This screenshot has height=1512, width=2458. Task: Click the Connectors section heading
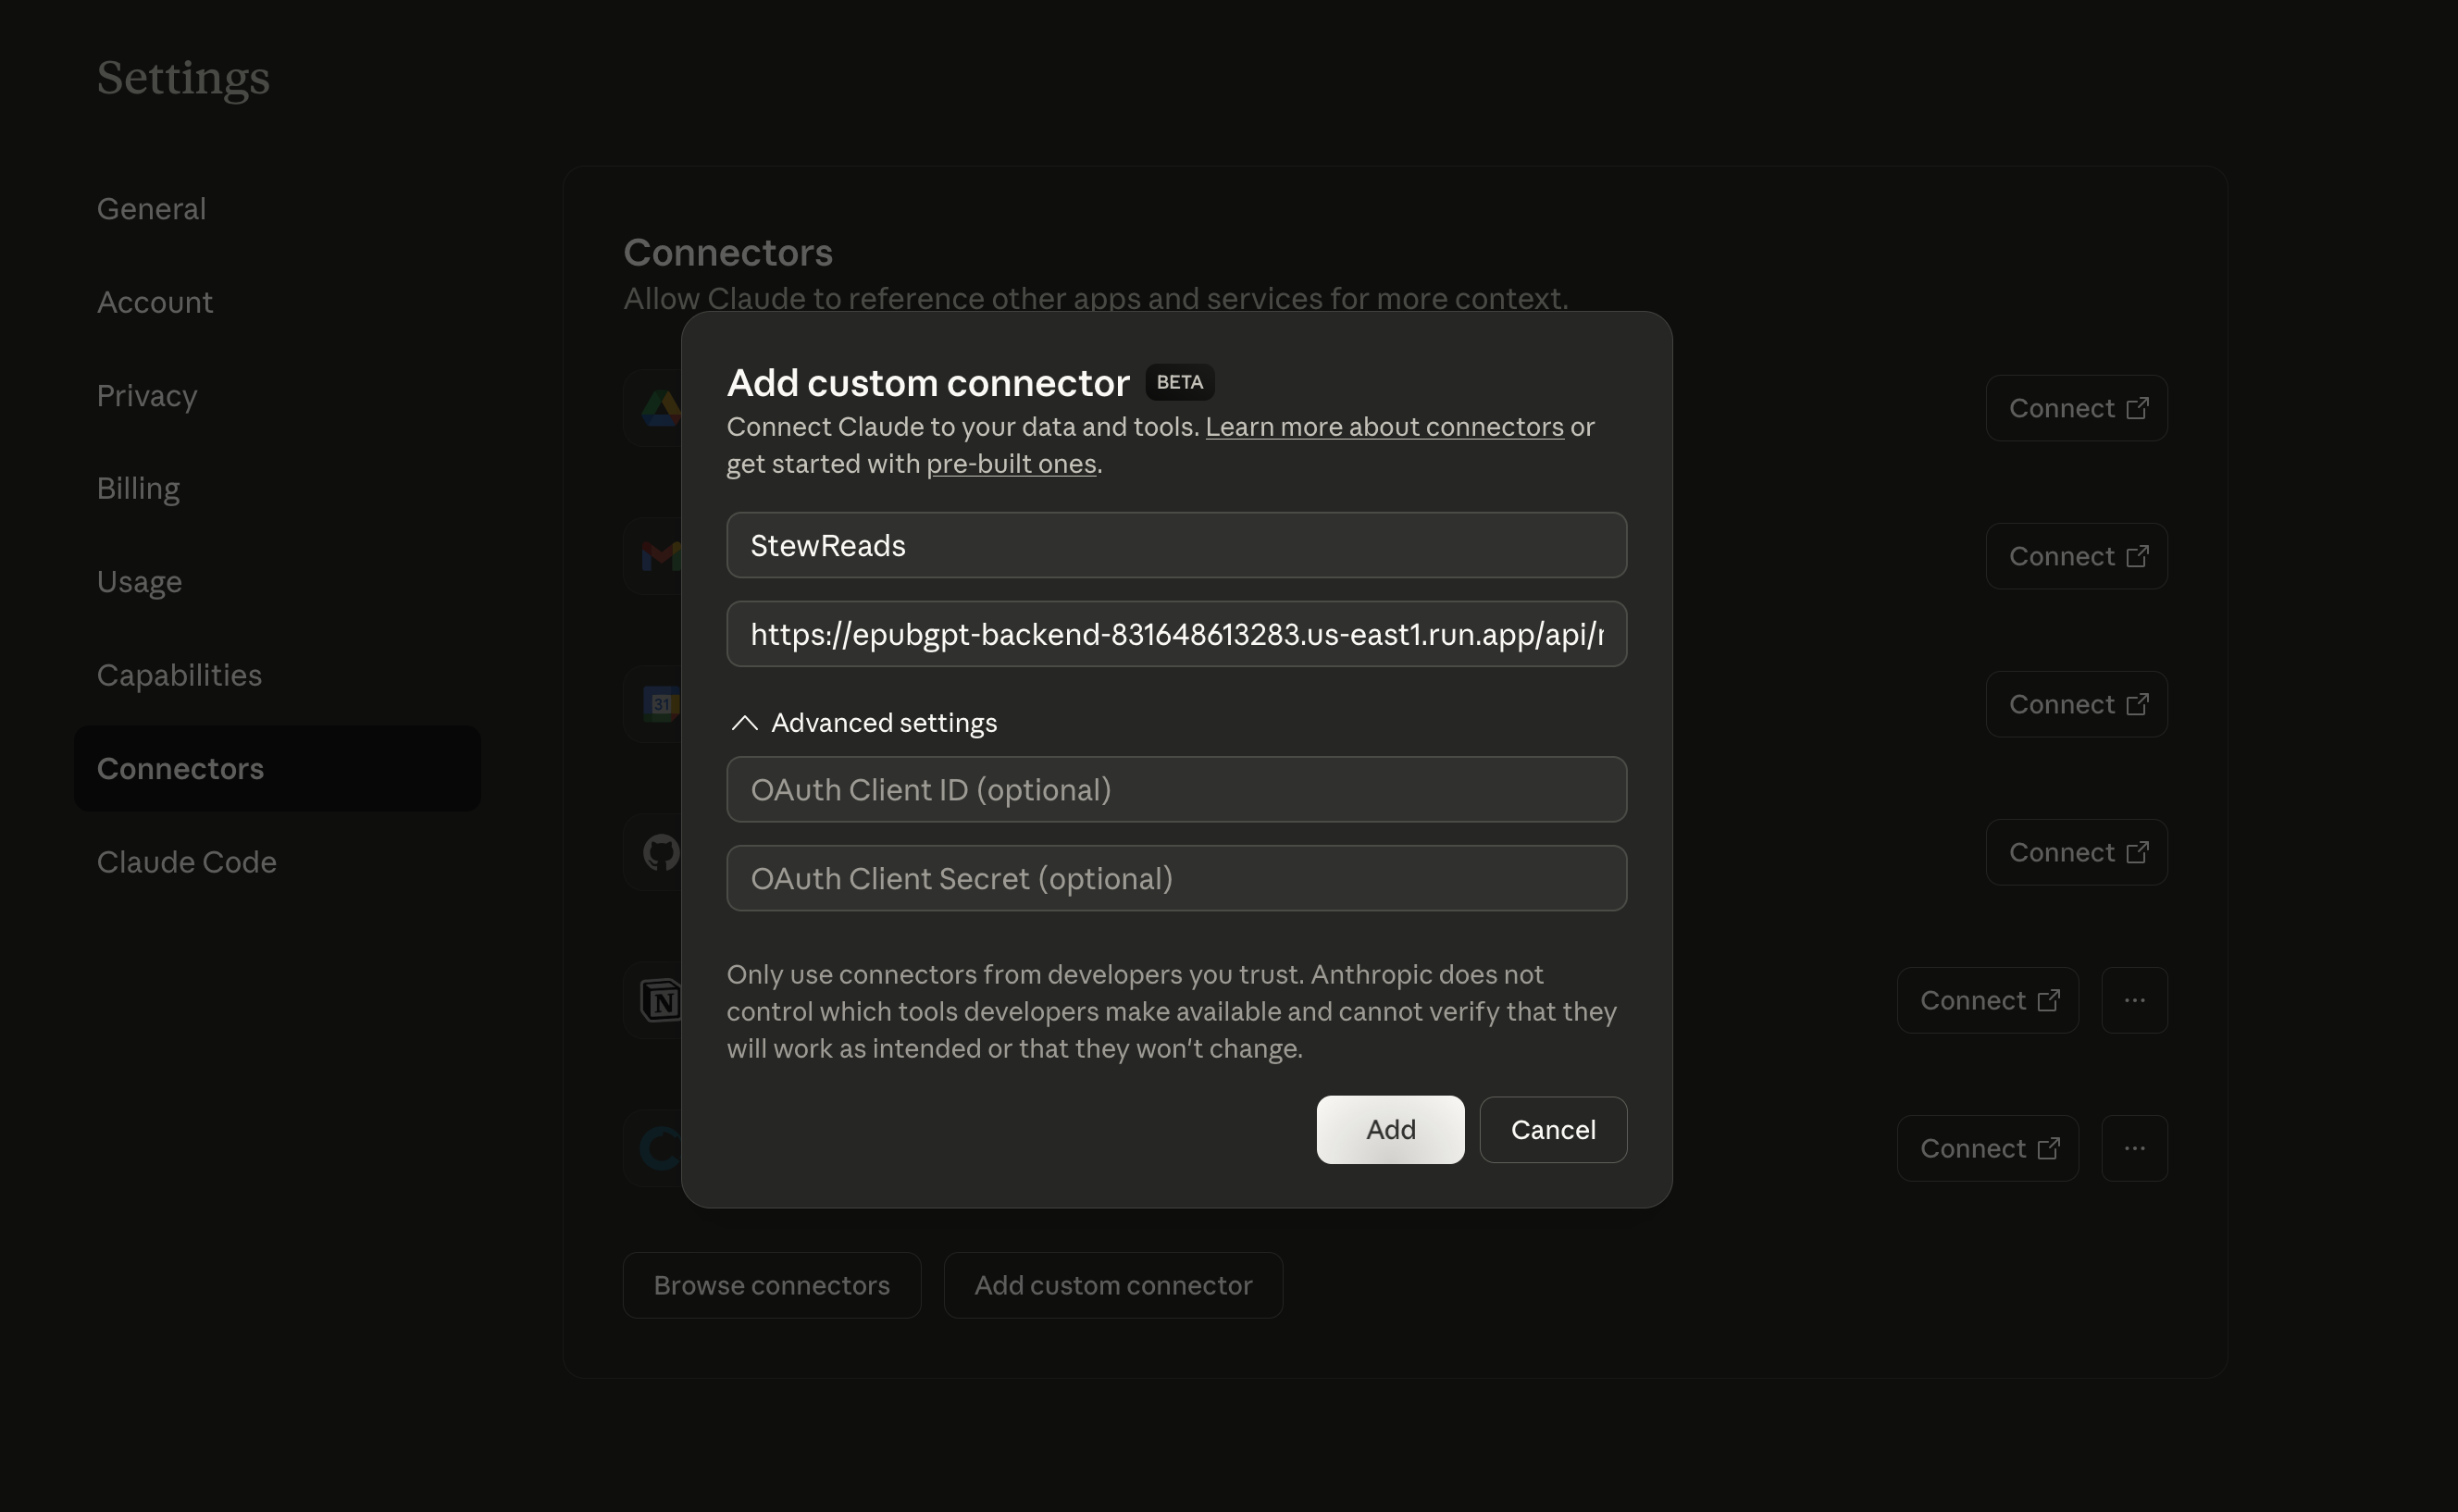(728, 252)
